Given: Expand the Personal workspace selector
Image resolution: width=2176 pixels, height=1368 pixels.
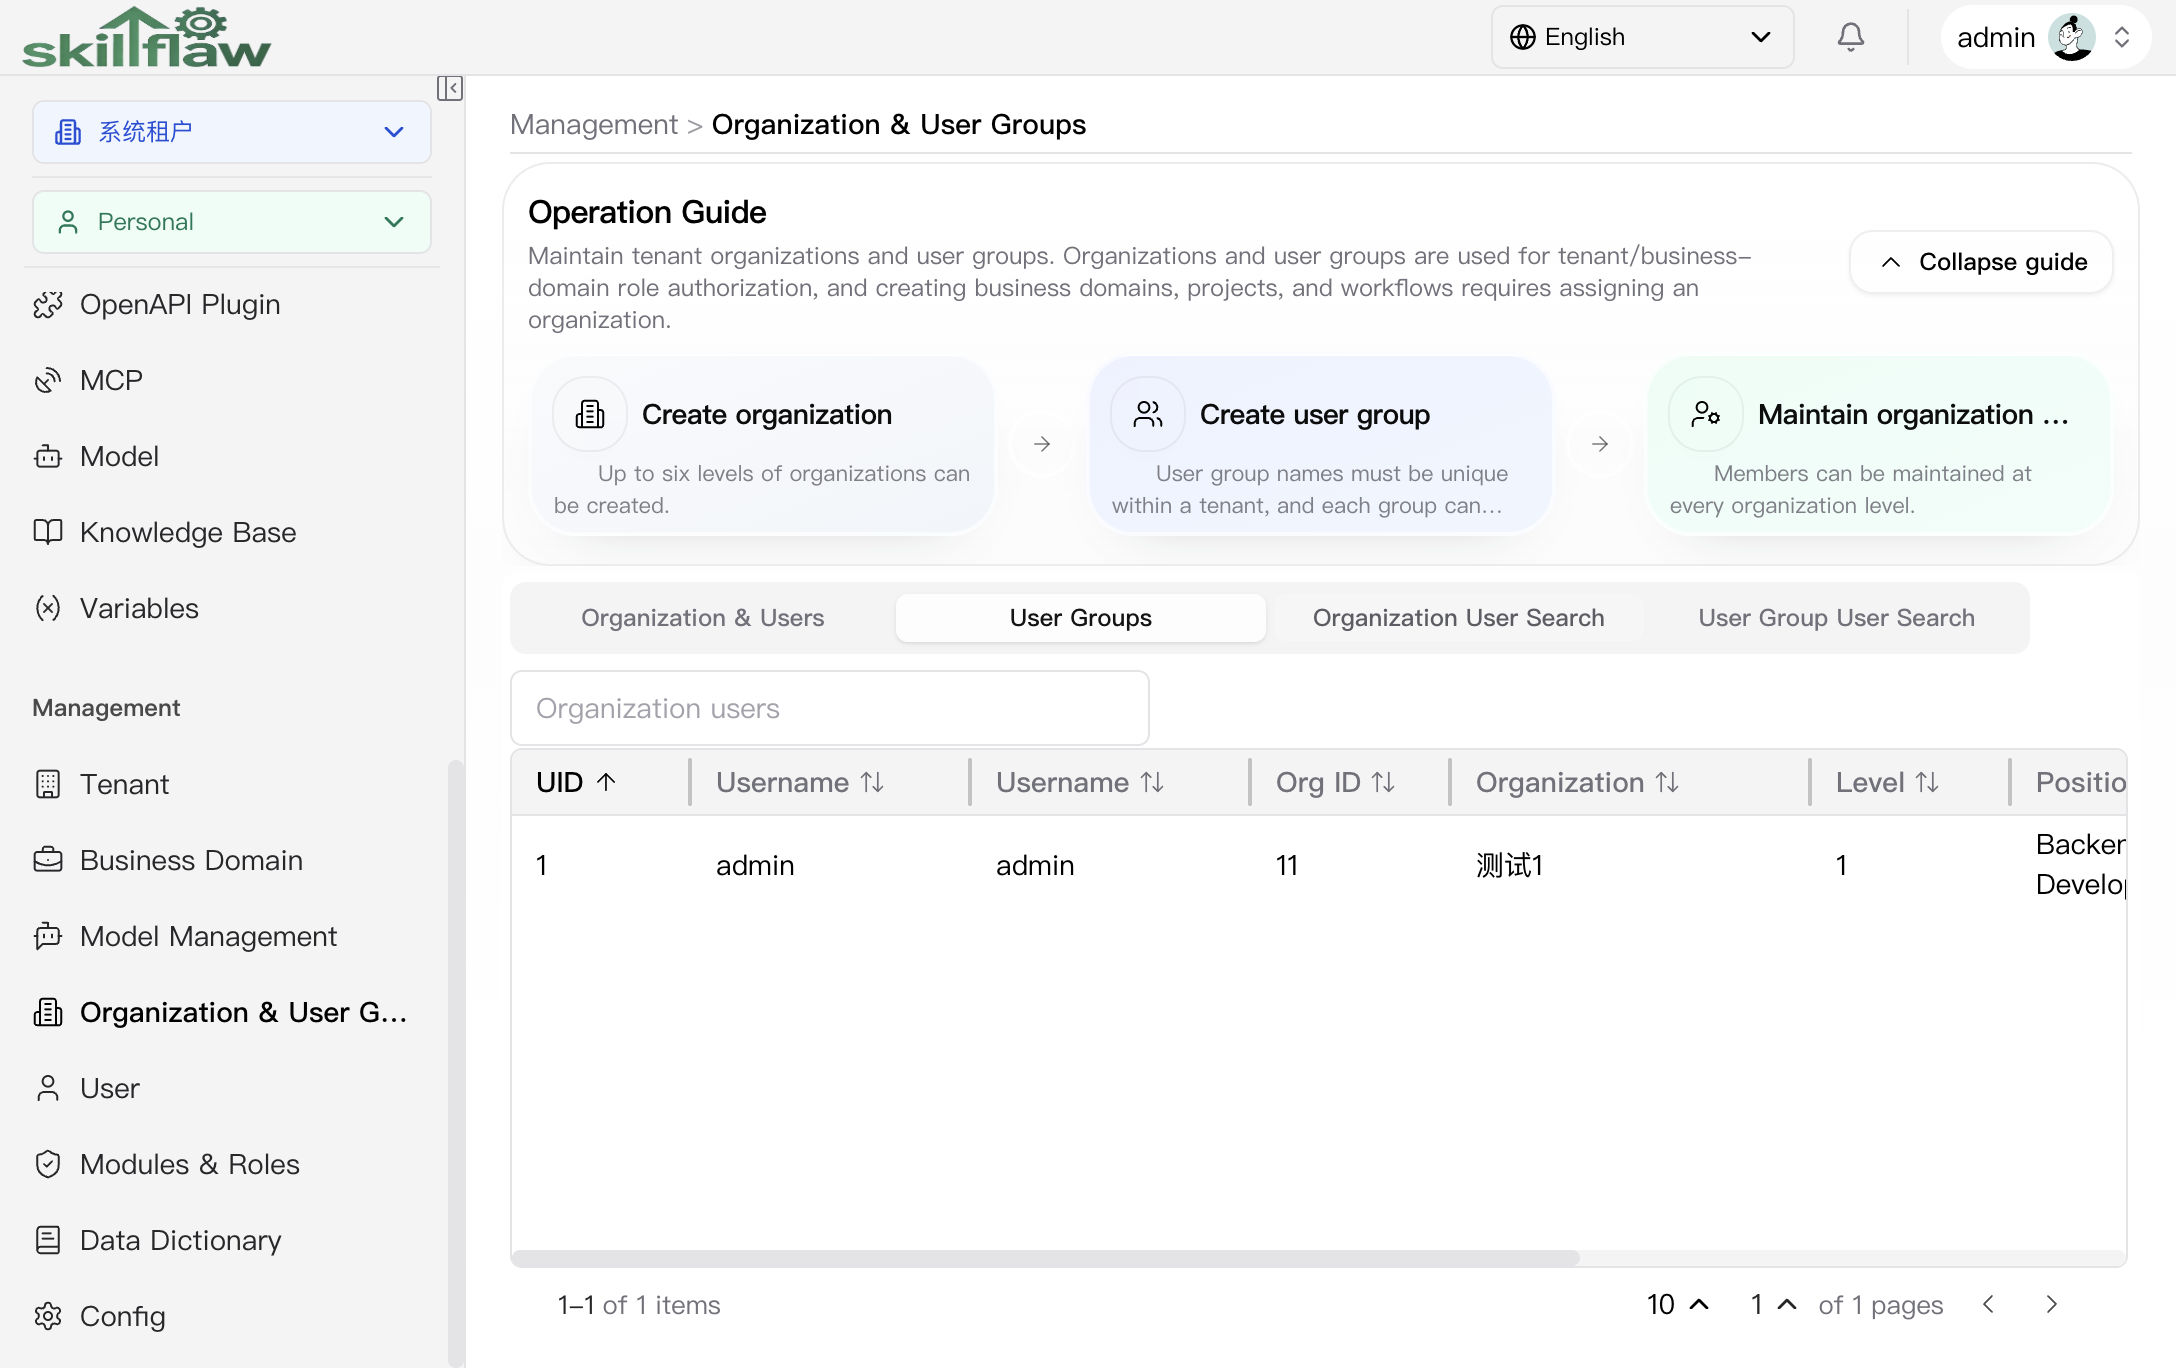Looking at the screenshot, I should (x=232, y=222).
